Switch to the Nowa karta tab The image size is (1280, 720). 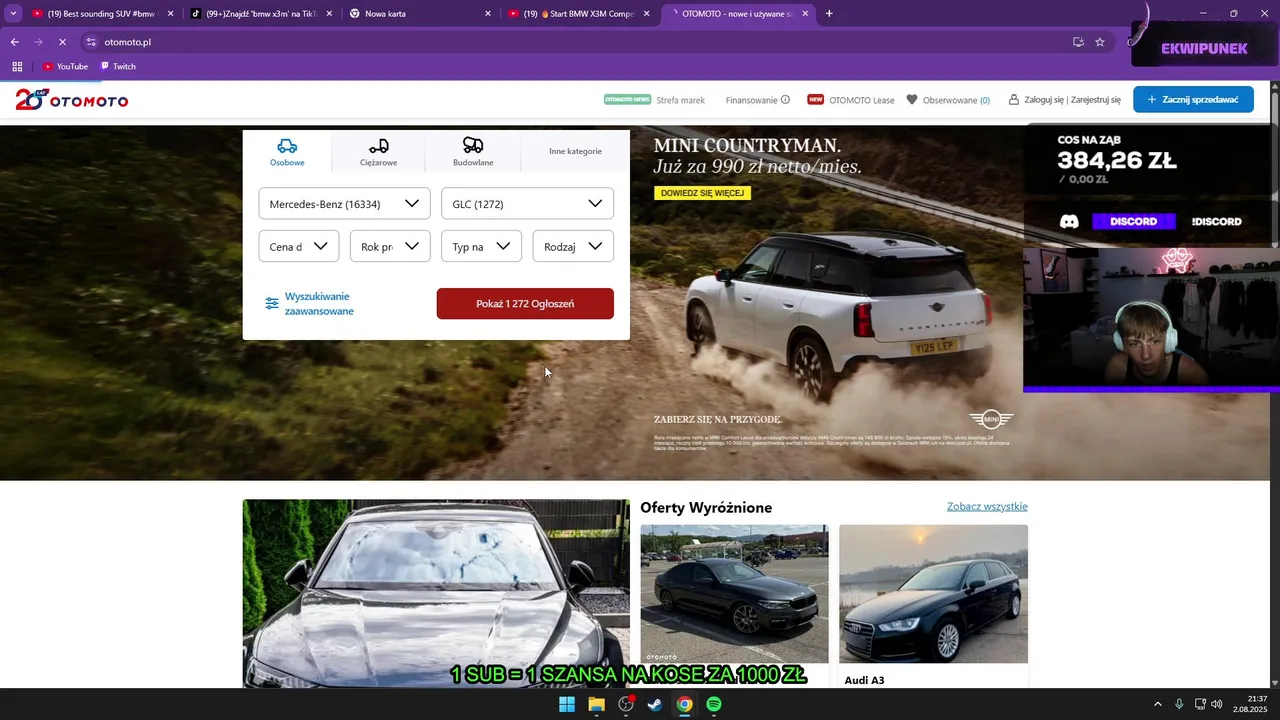point(418,14)
